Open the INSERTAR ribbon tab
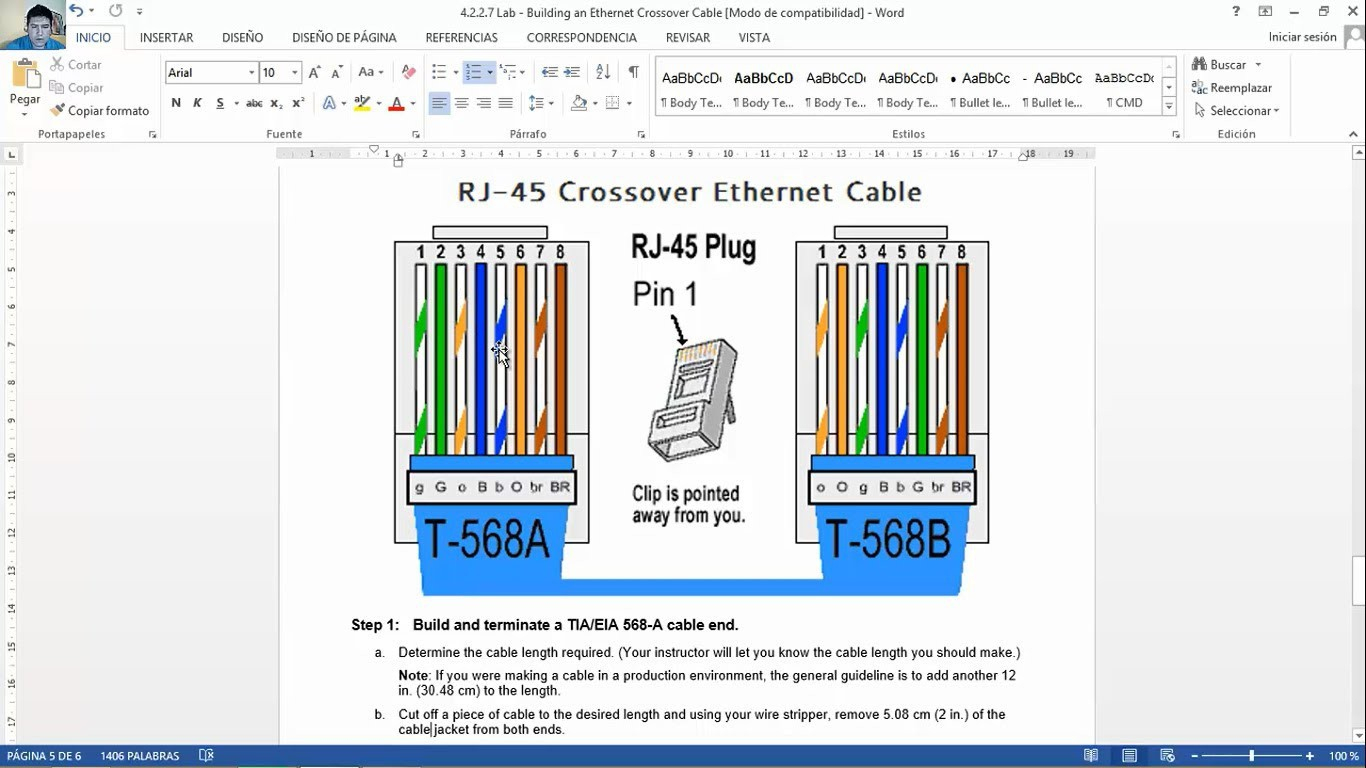 [x=166, y=38]
